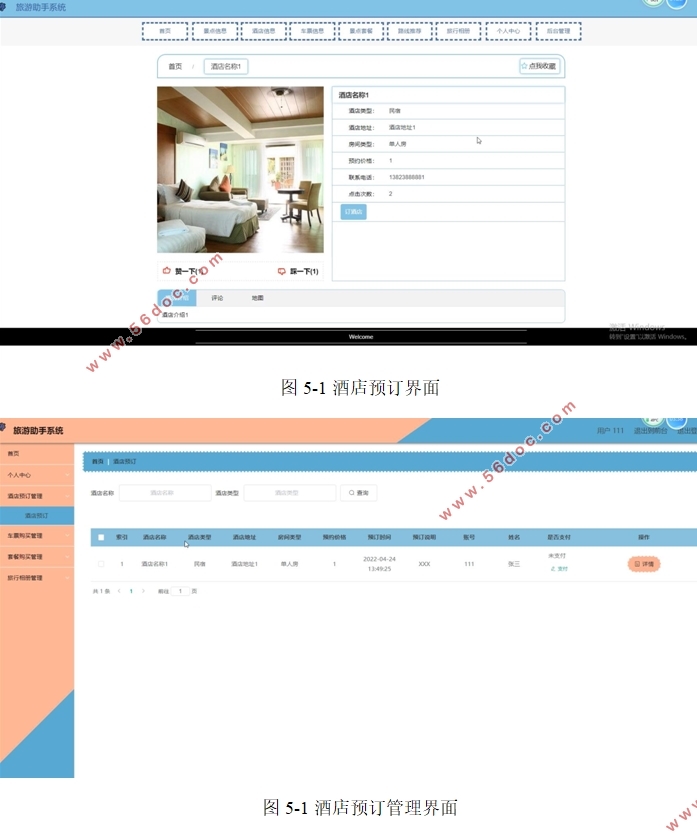697x835 pixels.
Task: Toggle the select-all checkbox in table header
Action: (x=101, y=537)
